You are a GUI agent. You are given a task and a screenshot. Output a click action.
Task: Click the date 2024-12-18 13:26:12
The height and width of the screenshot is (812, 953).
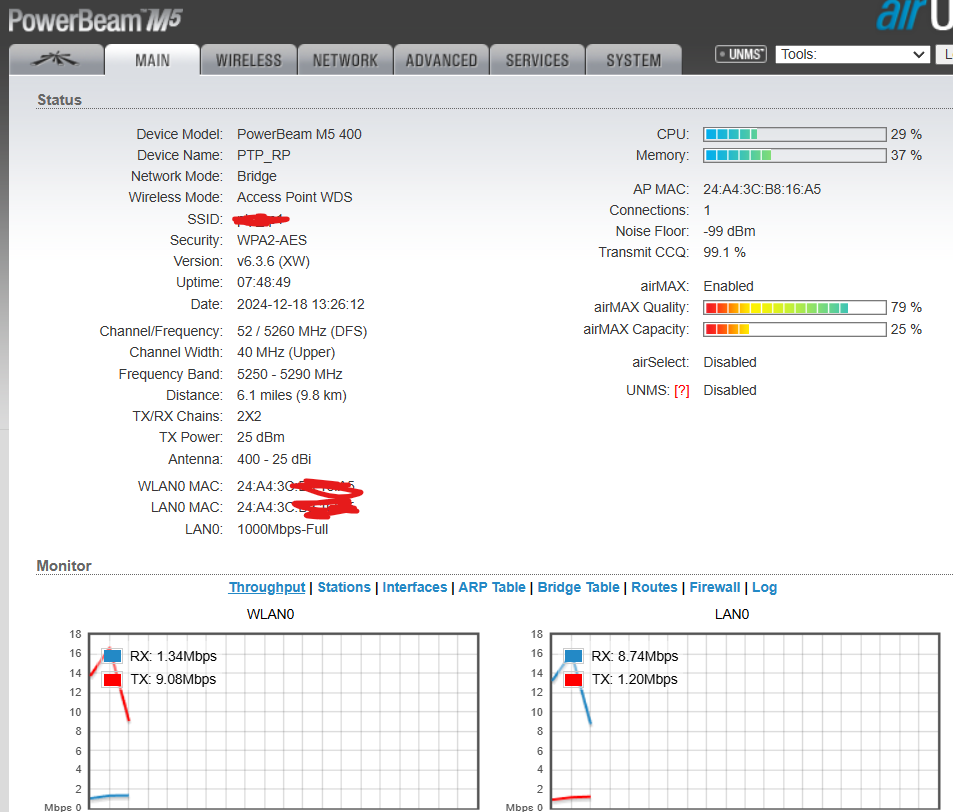coord(301,304)
